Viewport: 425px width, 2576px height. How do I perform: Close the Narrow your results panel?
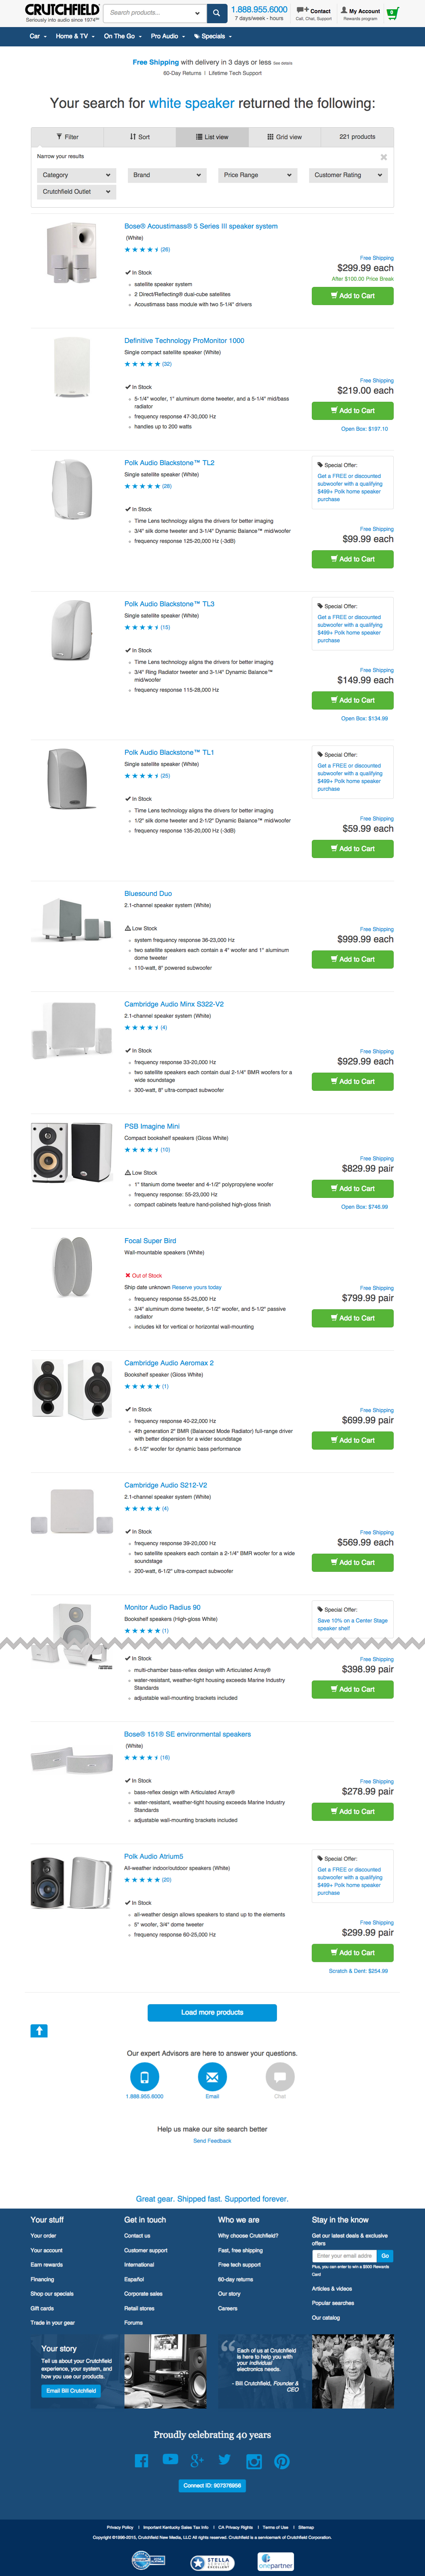[x=384, y=157]
